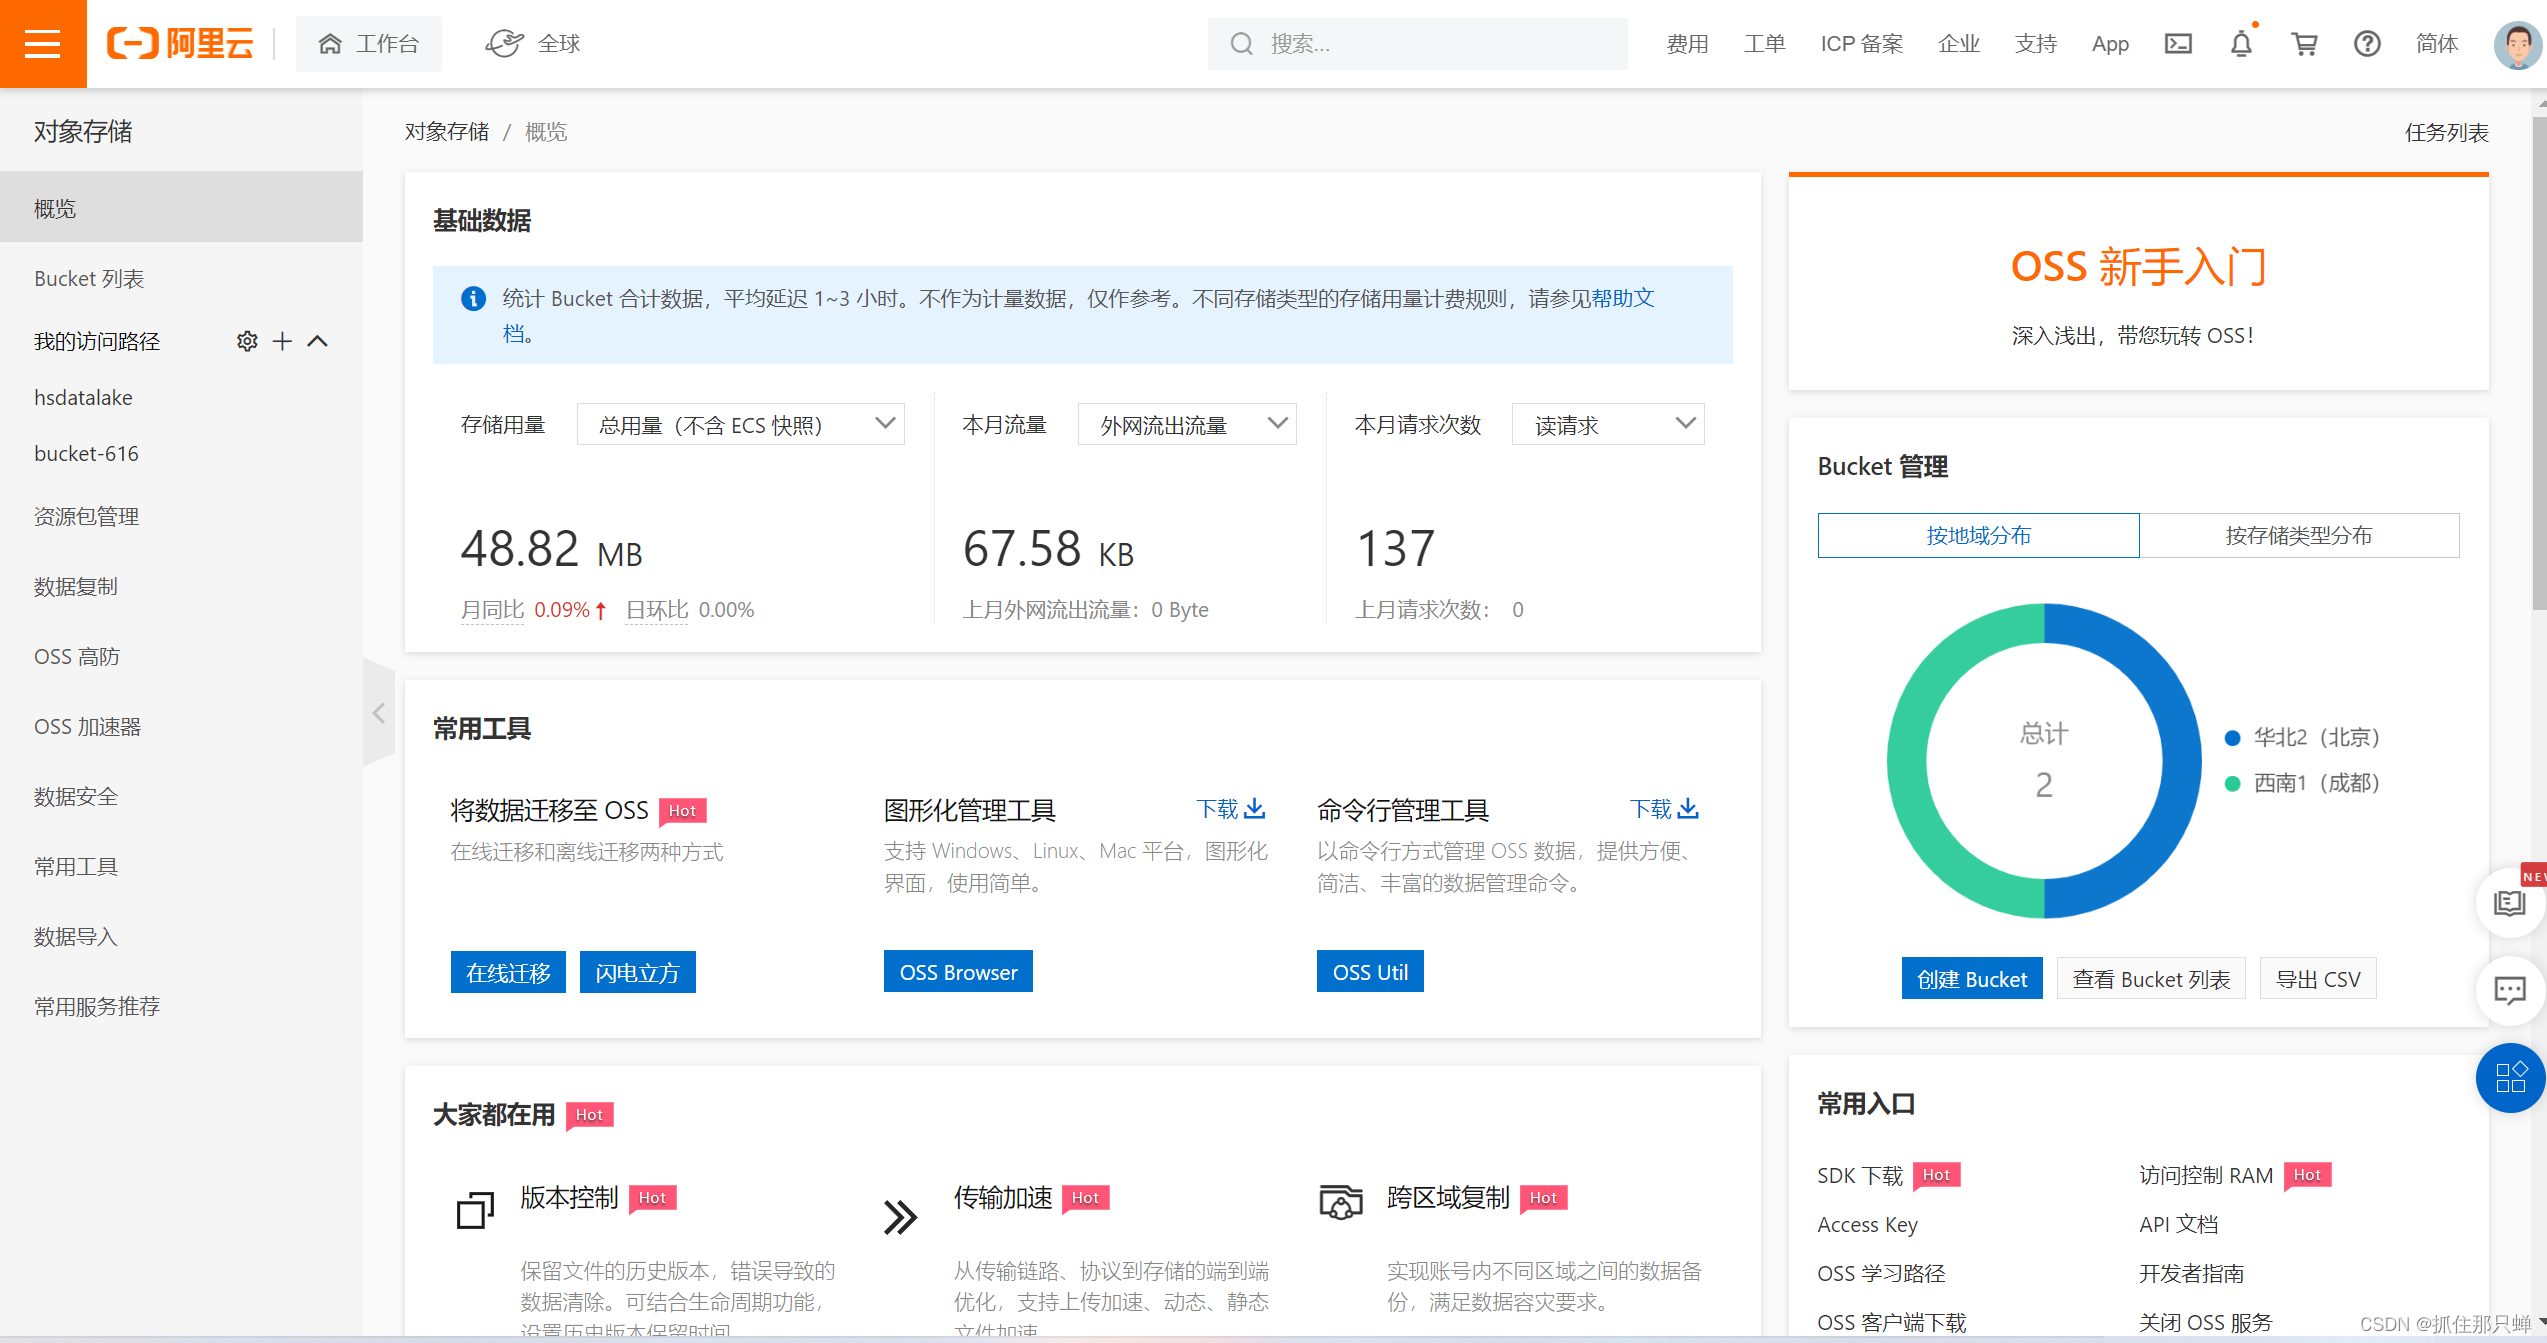2547x1343 pixels.
Task: Open 企业 top menu
Action: (1958, 44)
